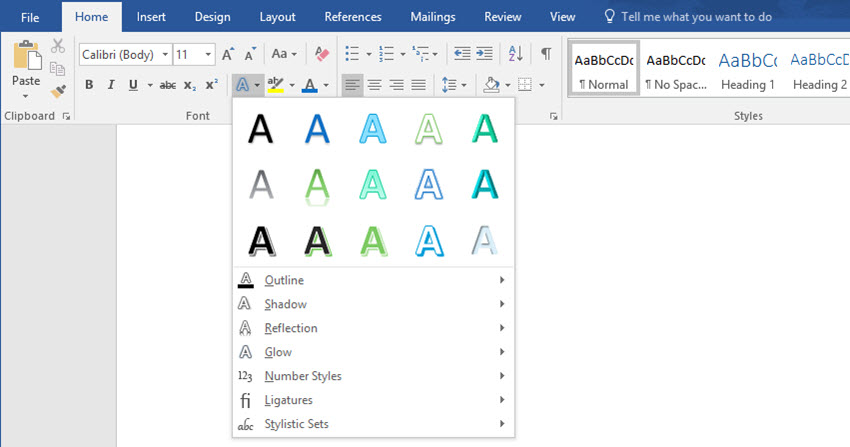Open the font color dropdown arrow
Screen dimensions: 850x447
pos(326,85)
